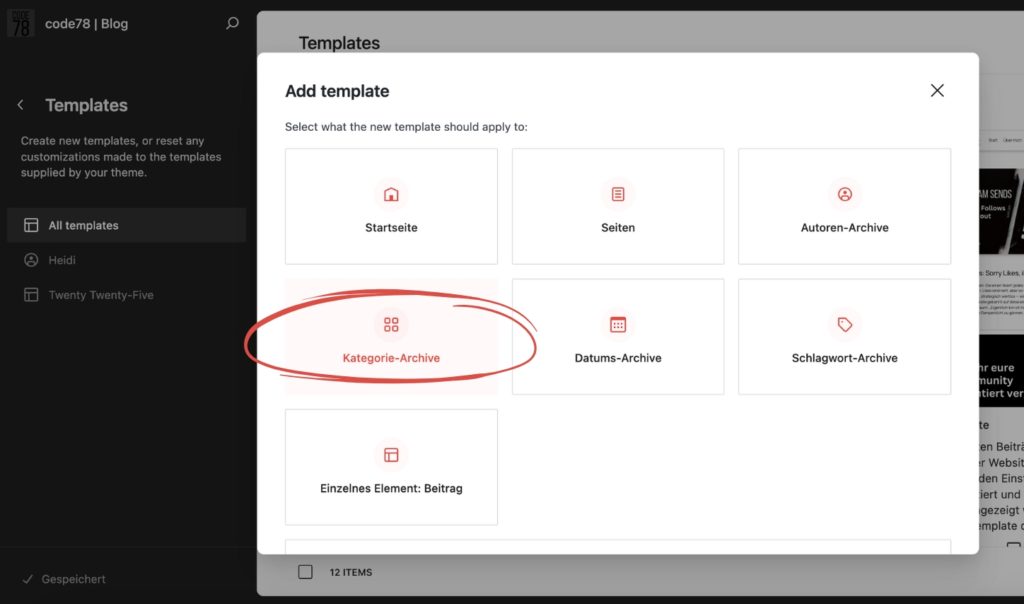Select the Einzelnes Element: Beitrag icon
The image size is (1024, 604).
pyautogui.click(x=391, y=454)
